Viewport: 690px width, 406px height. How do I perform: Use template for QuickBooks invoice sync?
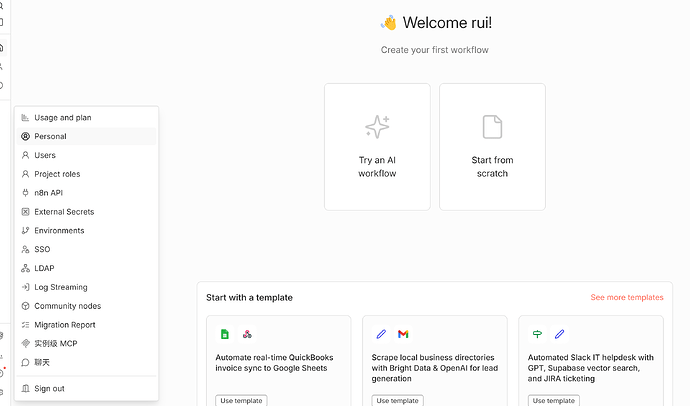coord(241,401)
